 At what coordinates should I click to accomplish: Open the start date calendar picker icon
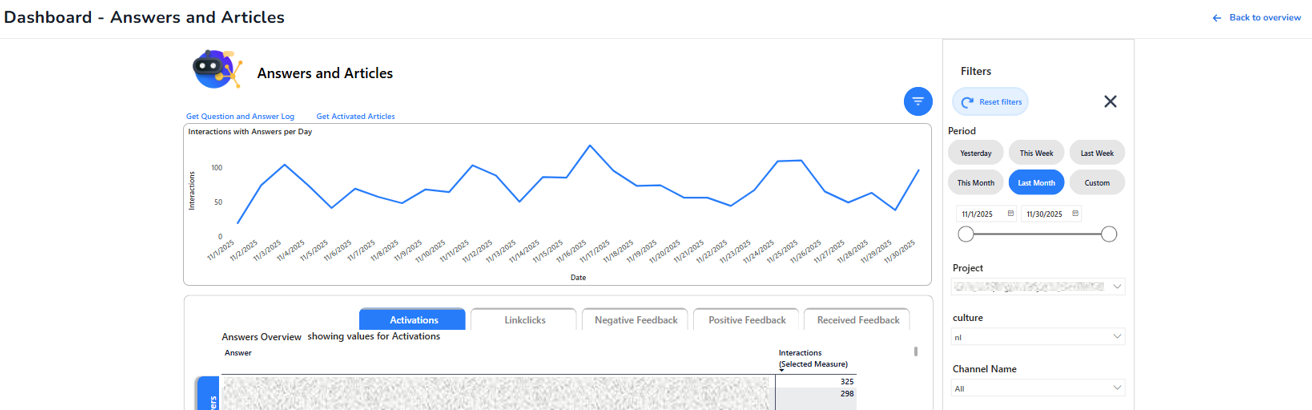coord(1010,213)
